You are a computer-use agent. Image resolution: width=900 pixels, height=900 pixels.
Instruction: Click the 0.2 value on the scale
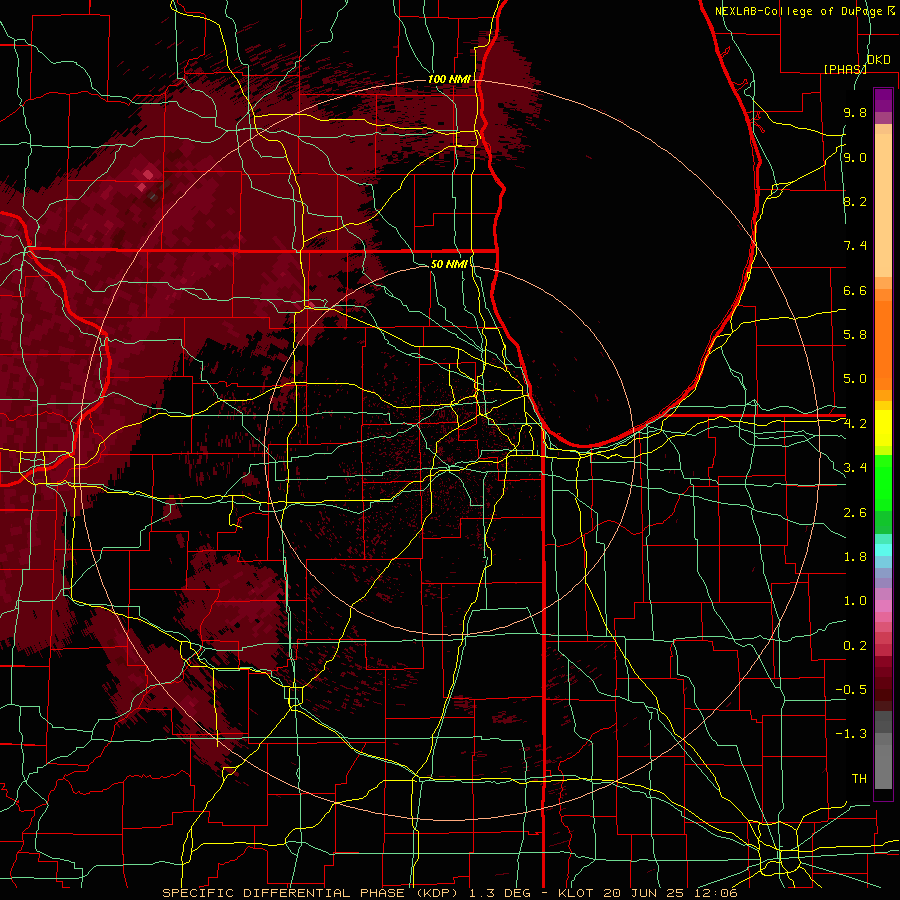tap(855, 646)
